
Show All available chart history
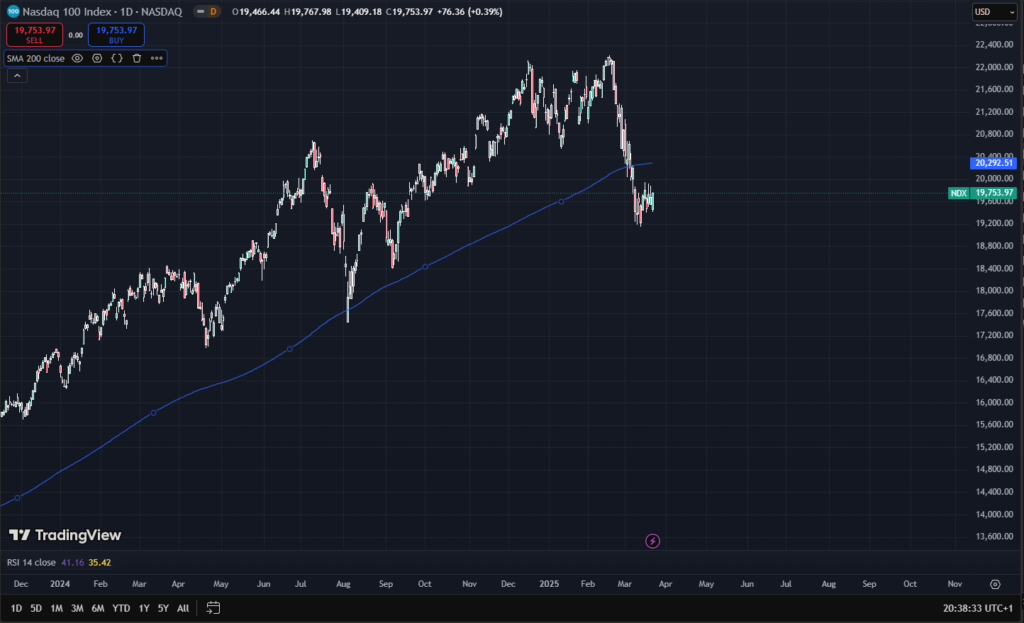[x=183, y=608]
